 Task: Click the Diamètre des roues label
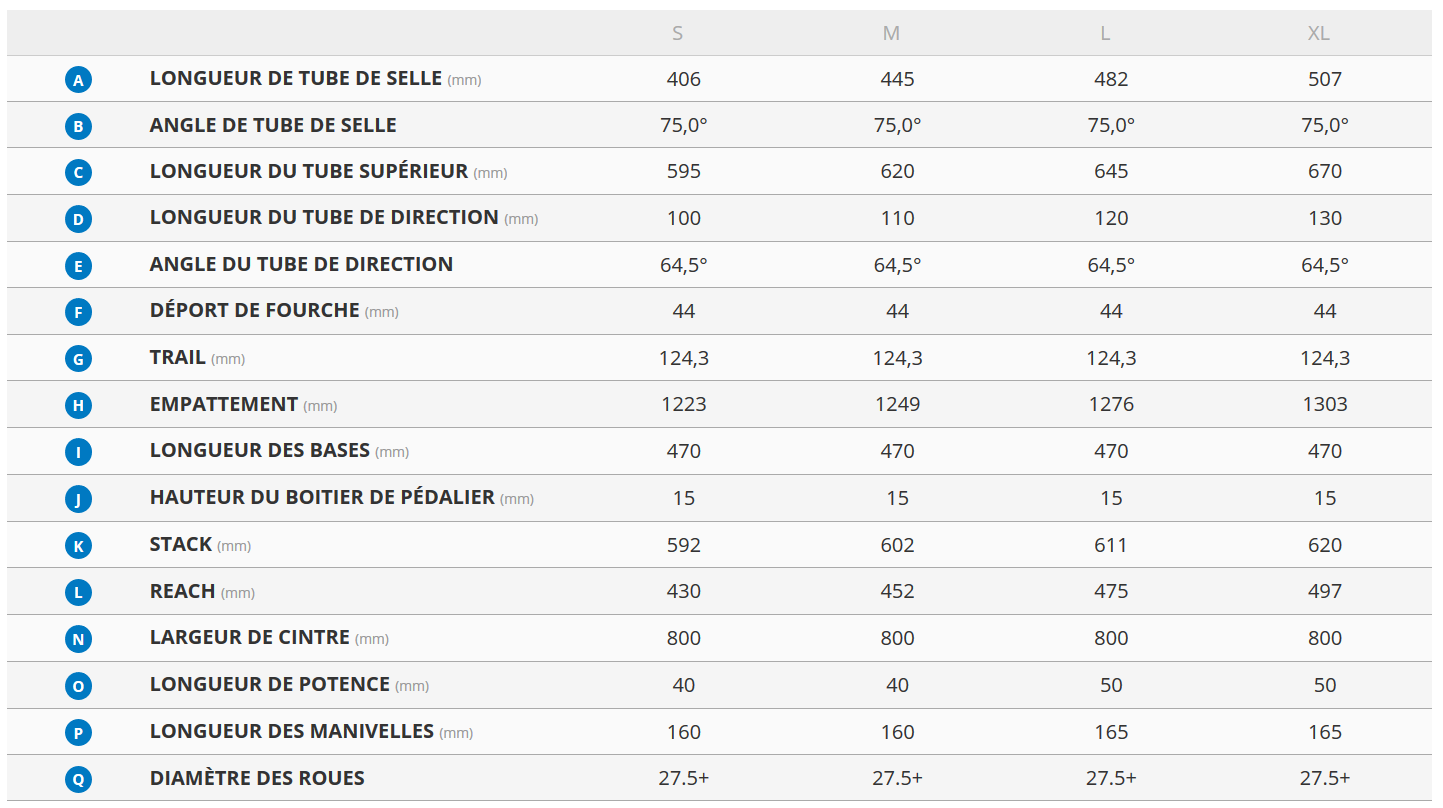257,778
